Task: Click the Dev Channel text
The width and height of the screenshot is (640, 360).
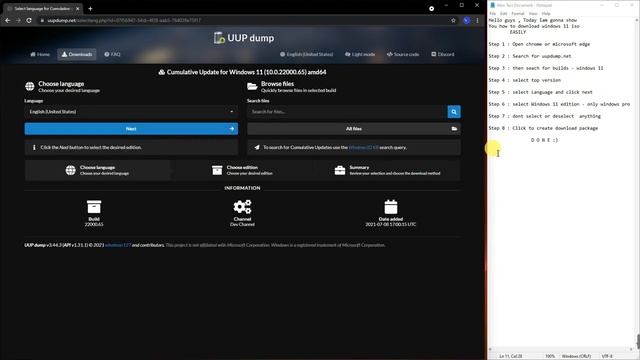Action: coord(242,224)
